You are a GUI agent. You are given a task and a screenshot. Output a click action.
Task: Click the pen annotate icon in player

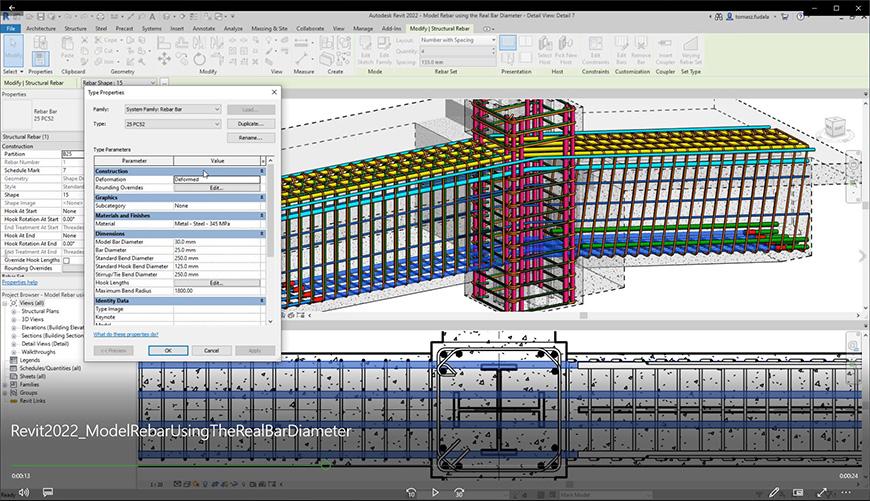pyautogui.click(x=774, y=492)
